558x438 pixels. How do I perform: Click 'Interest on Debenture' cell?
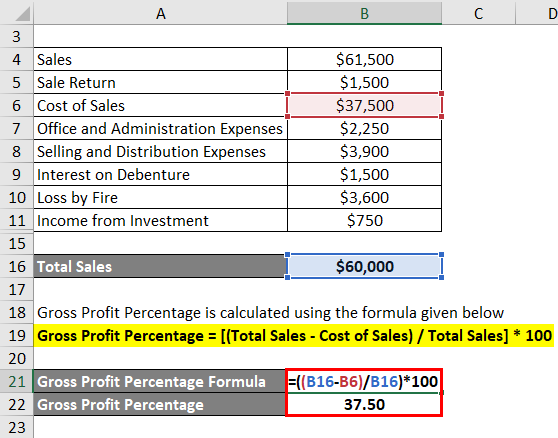(160, 175)
